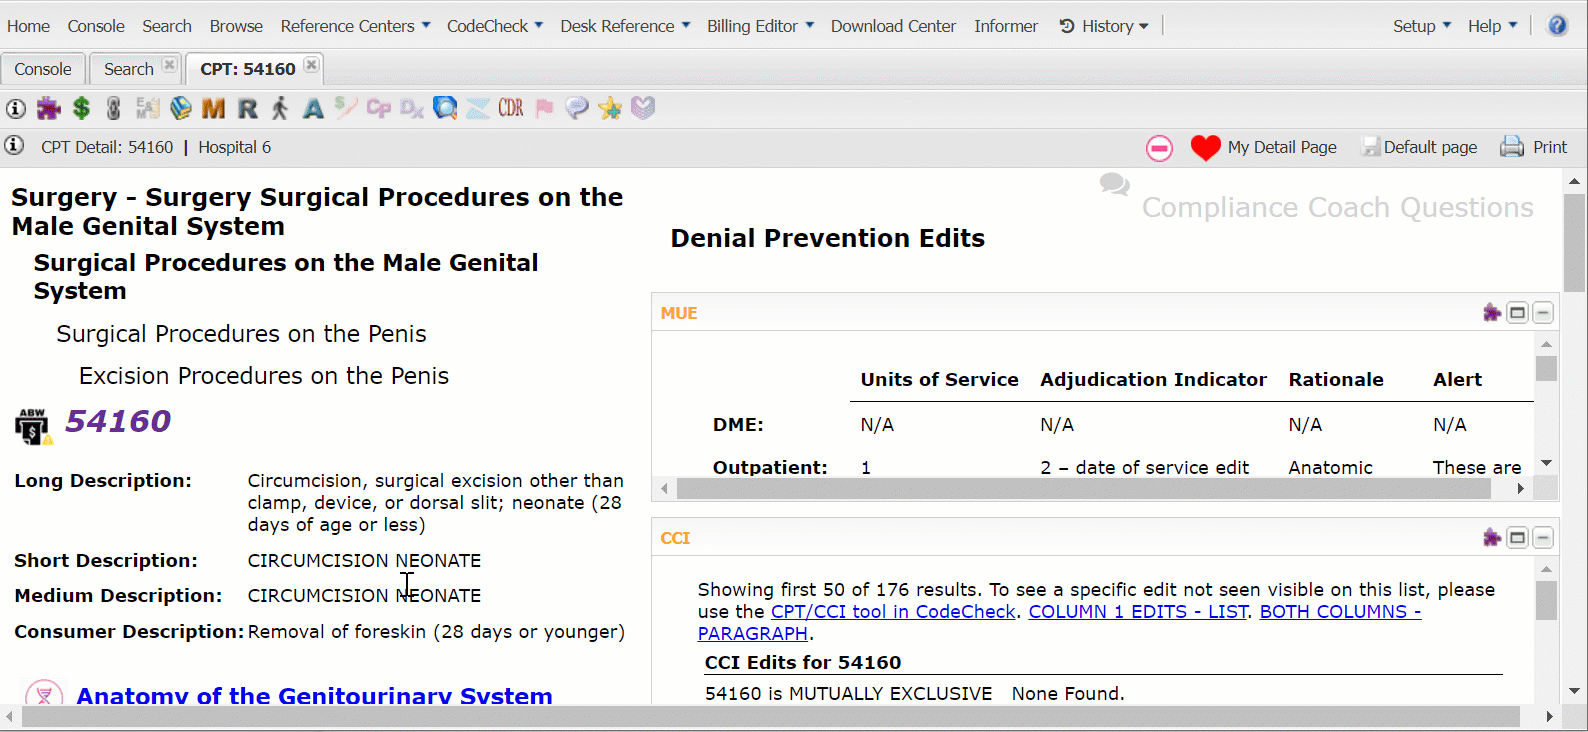Expand the Reference Centers dropdown menu
This screenshot has width=1588, height=732.
355,26
